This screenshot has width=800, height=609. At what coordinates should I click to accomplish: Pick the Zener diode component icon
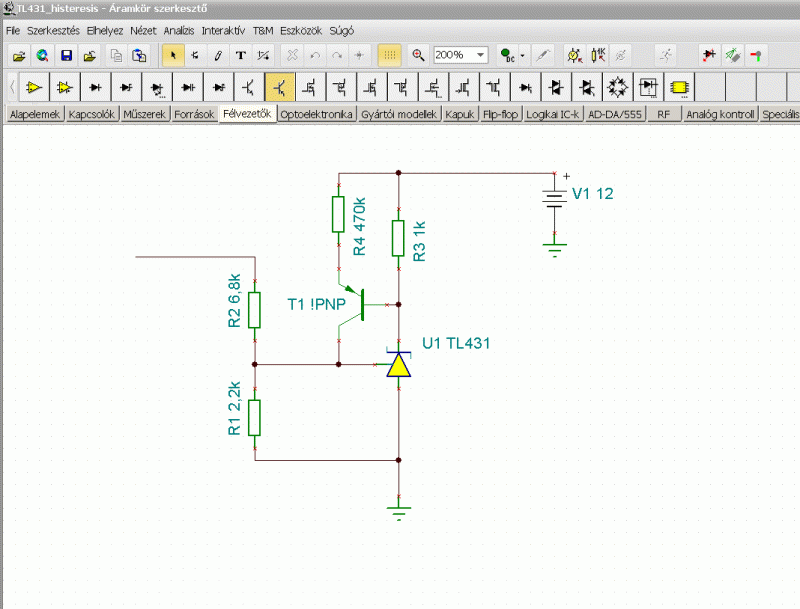126,88
